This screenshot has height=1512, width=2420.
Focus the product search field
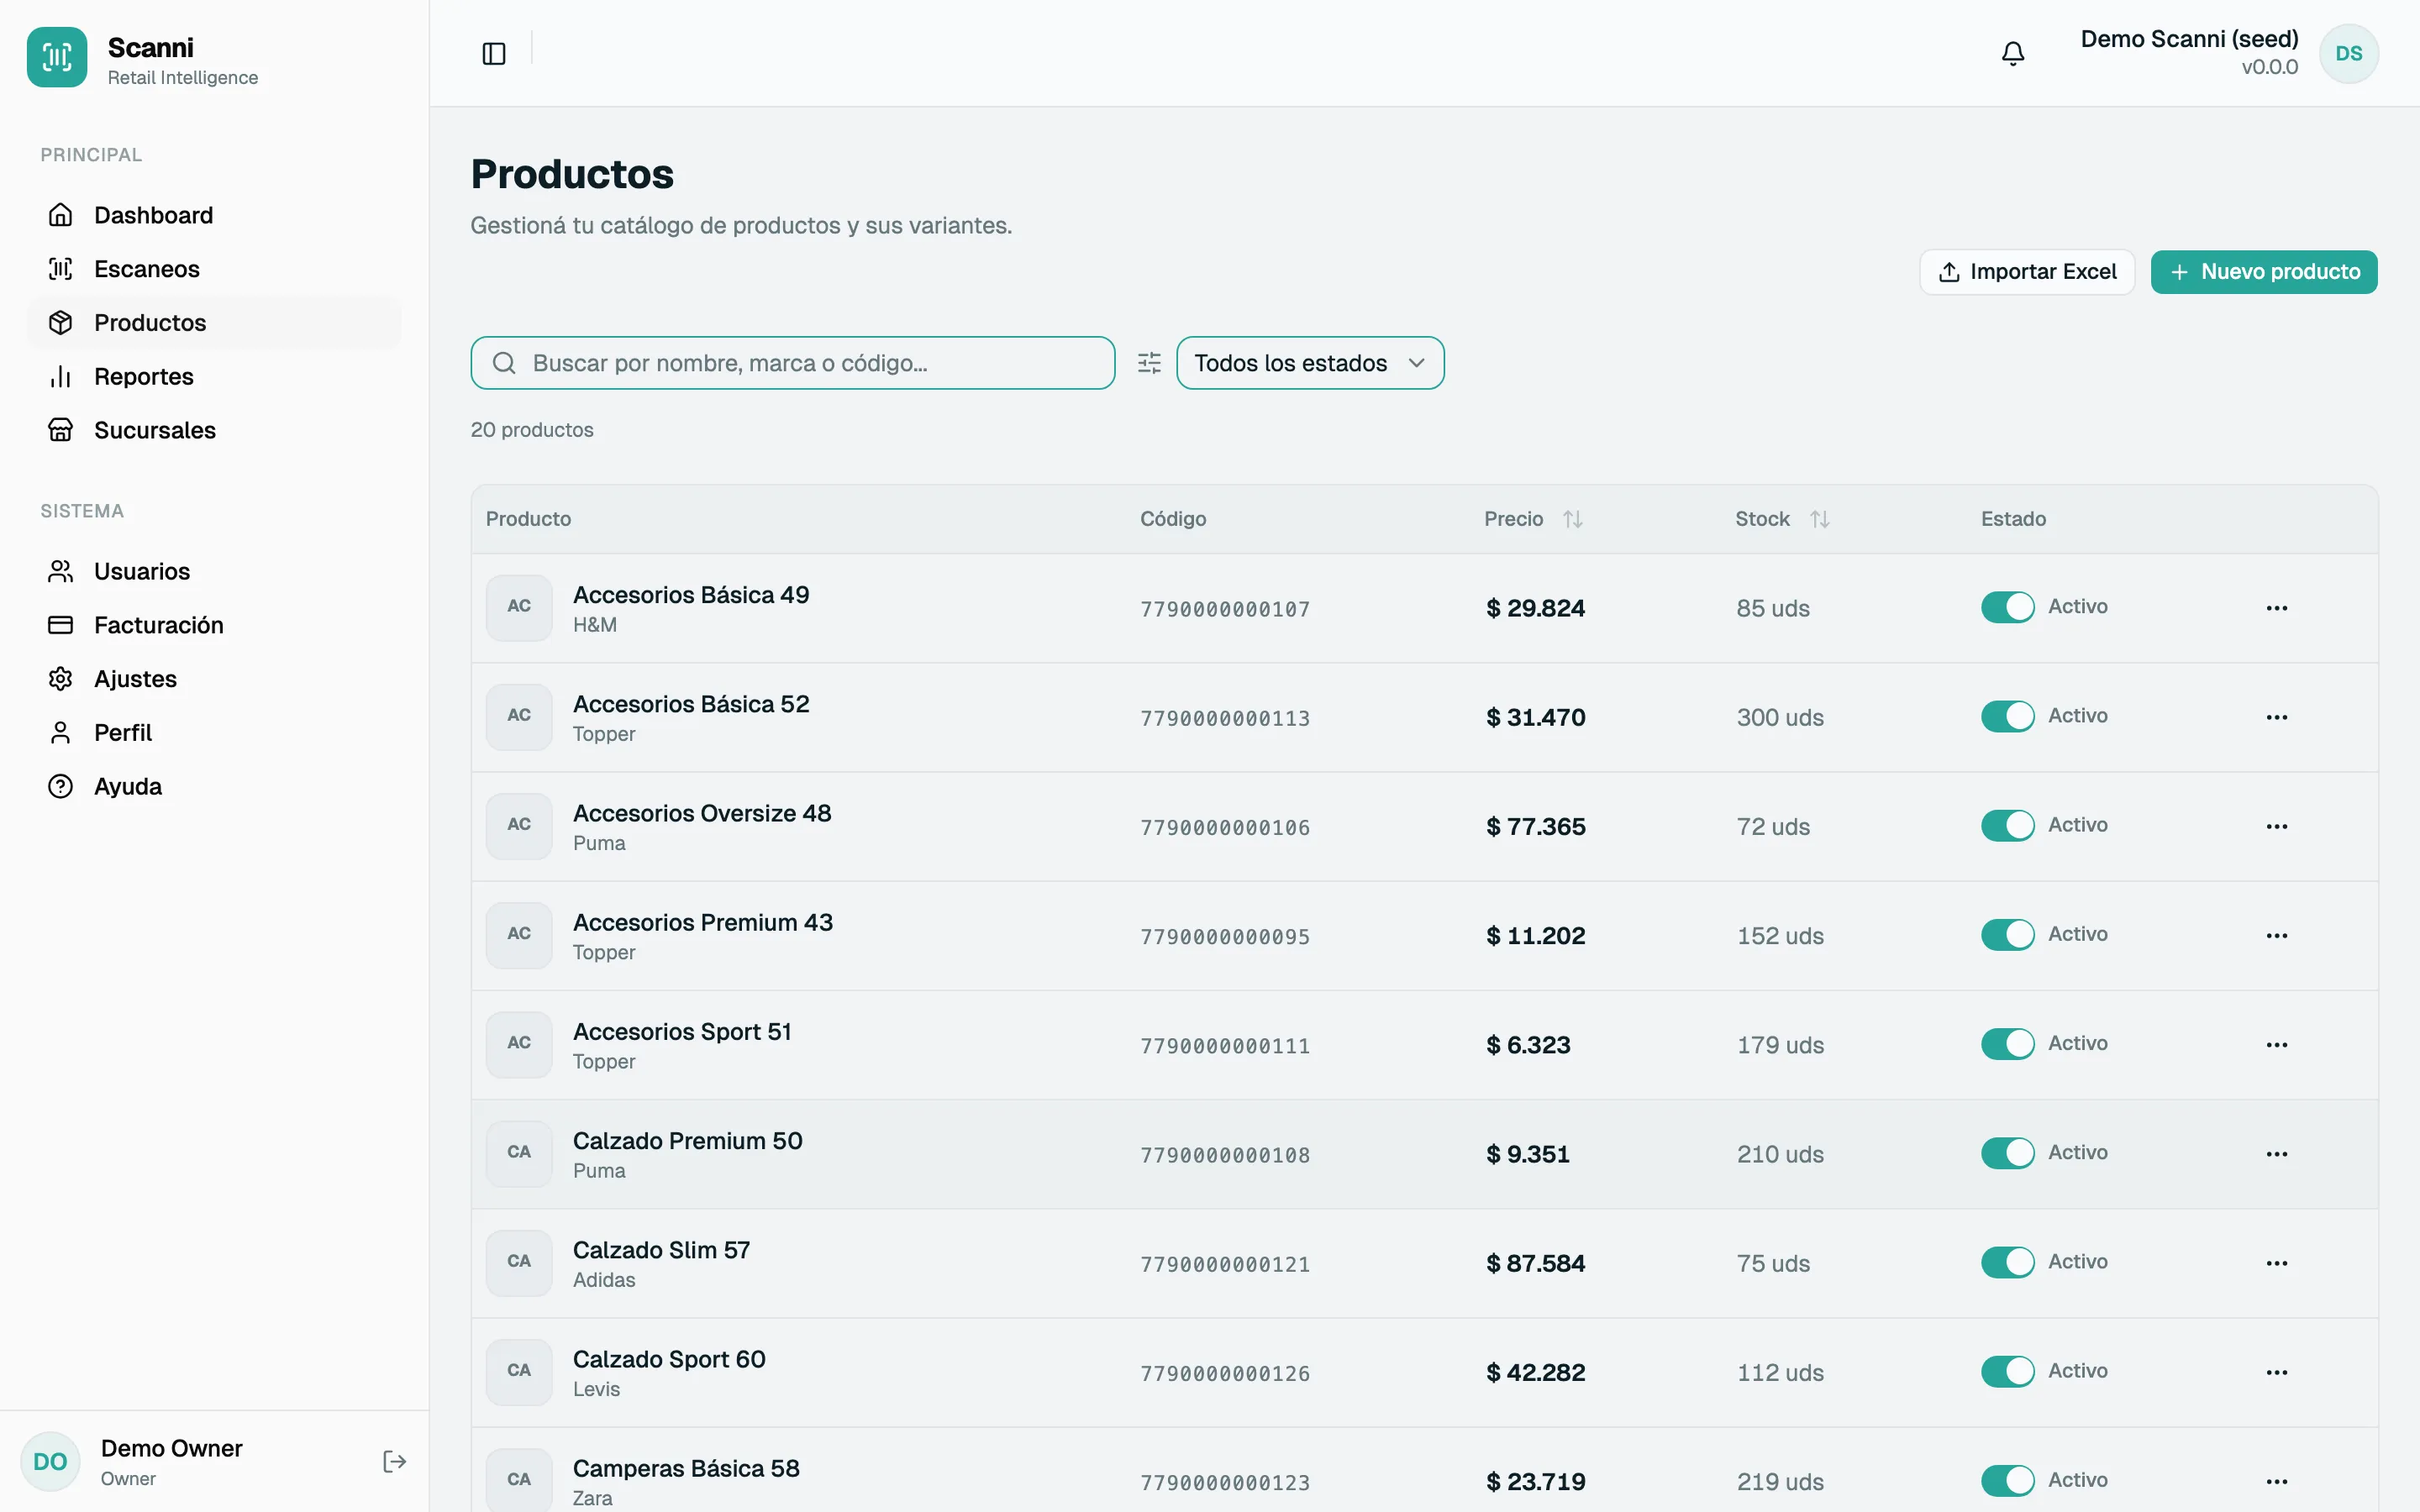coord(793,363)
